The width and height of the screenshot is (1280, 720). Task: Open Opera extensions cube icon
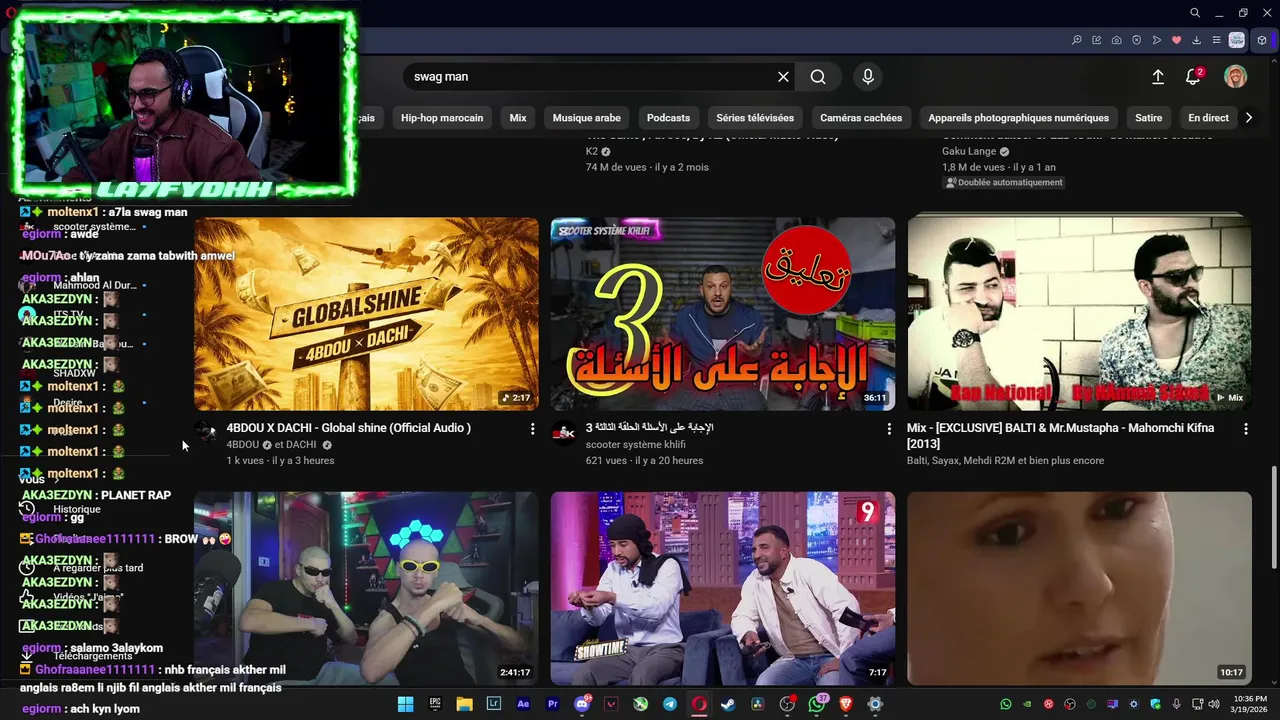coord(1262,40)
